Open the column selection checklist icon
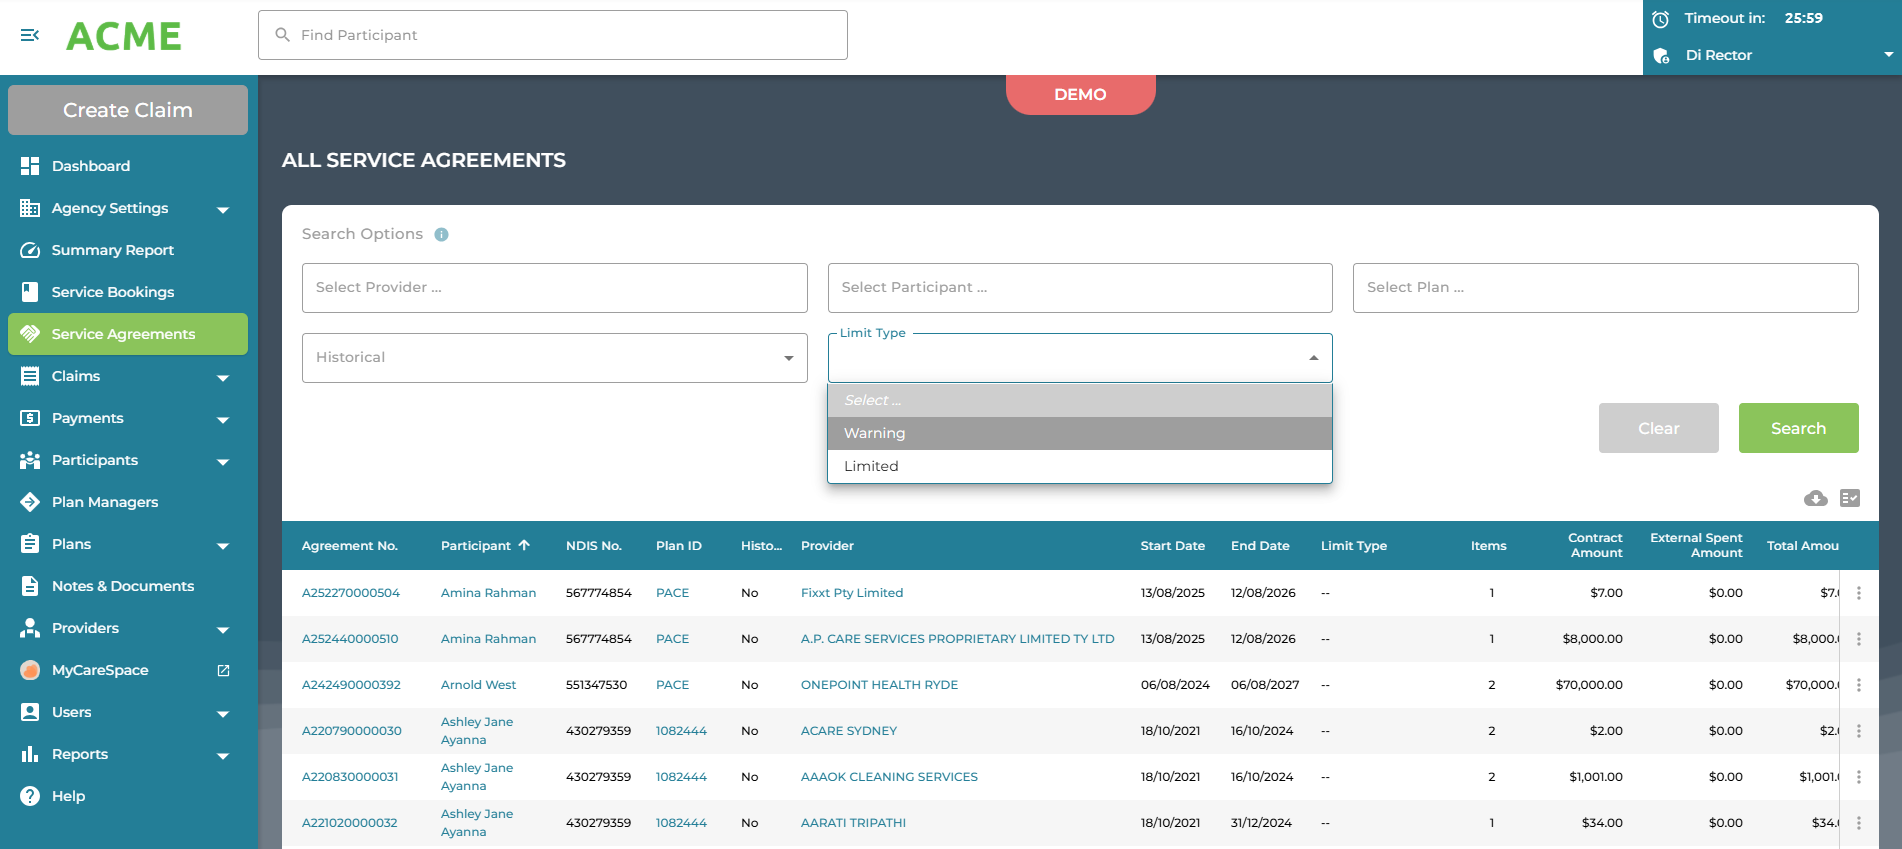 (1849, 498)
